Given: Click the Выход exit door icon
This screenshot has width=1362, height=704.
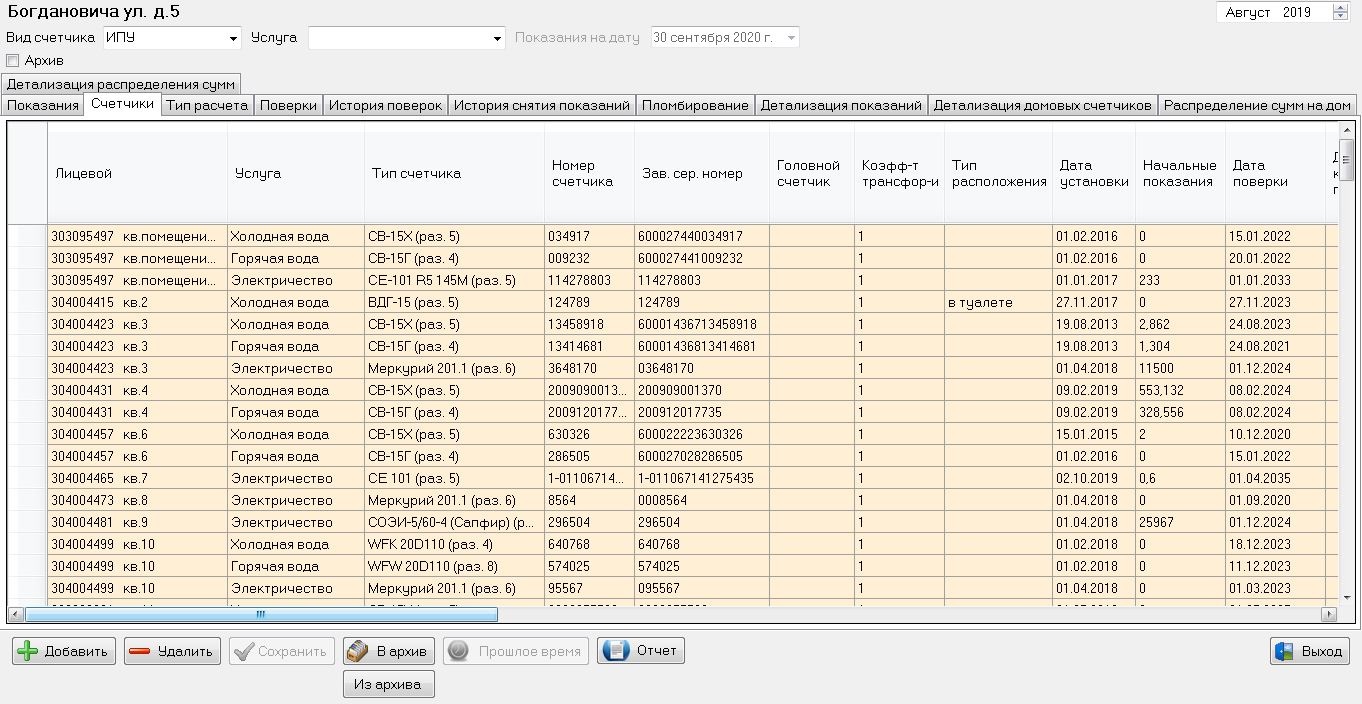Looking at the screenshot, I should tap(1284, 651).
